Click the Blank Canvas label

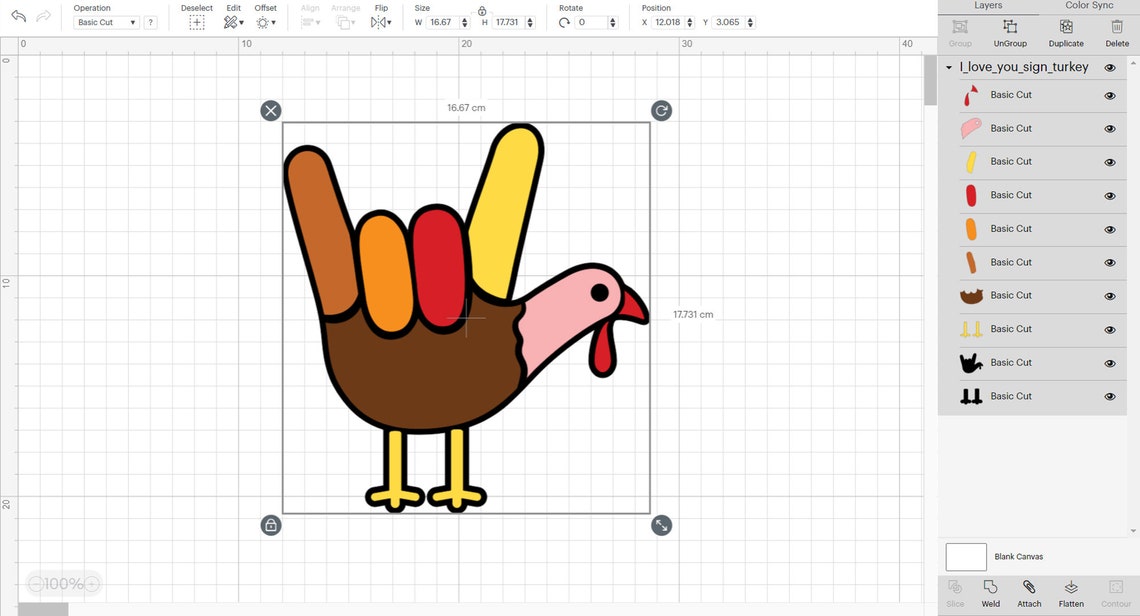click(1017, 557)
